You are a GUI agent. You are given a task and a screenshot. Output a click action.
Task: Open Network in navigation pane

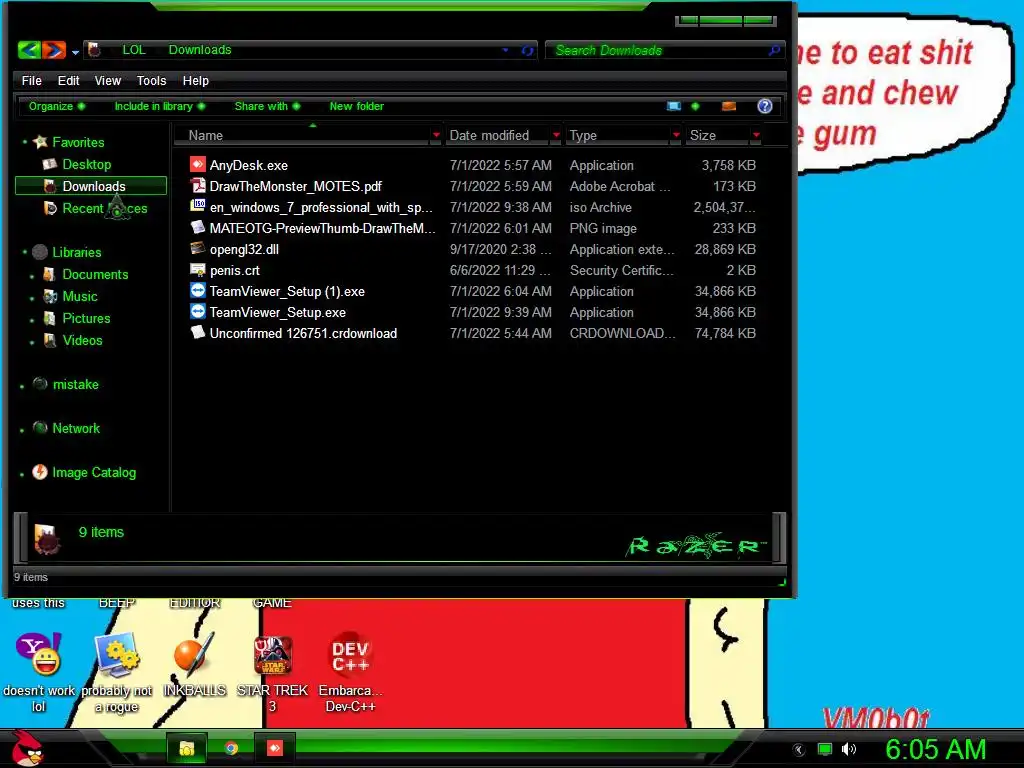76,428
